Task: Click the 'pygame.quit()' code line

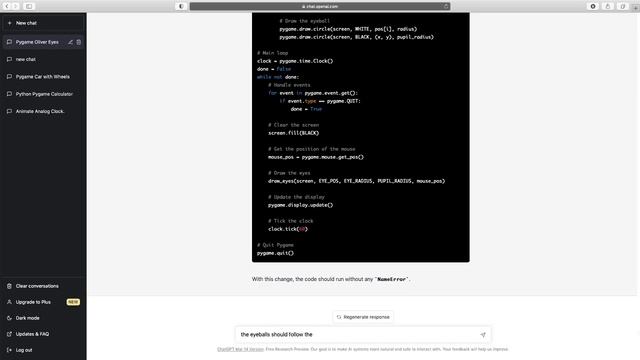Action: click(276, 253)
